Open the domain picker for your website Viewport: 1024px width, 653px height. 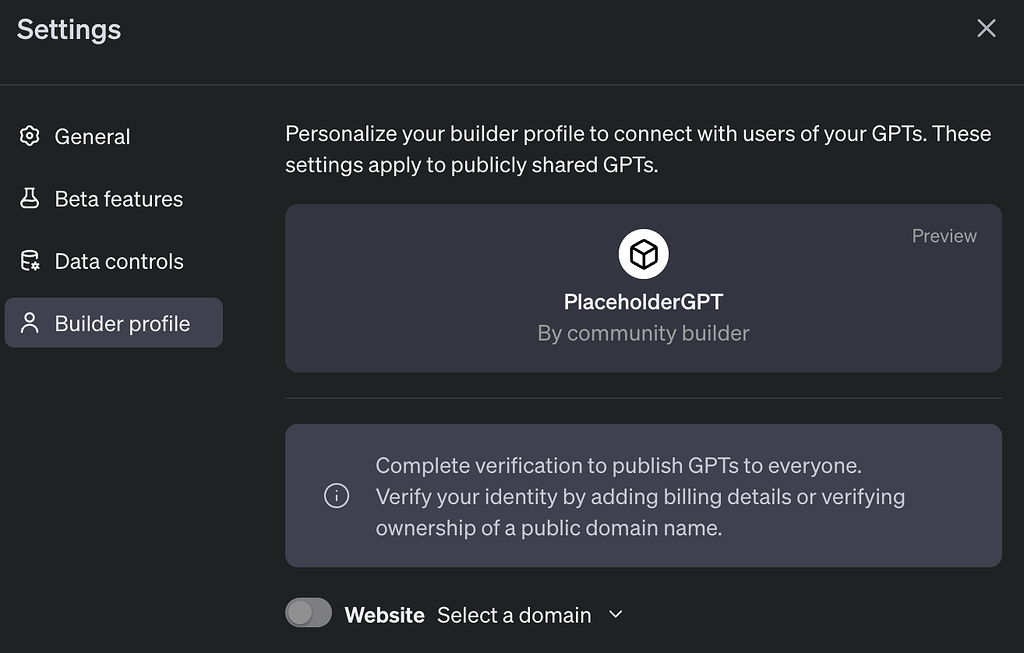(530, 615)
